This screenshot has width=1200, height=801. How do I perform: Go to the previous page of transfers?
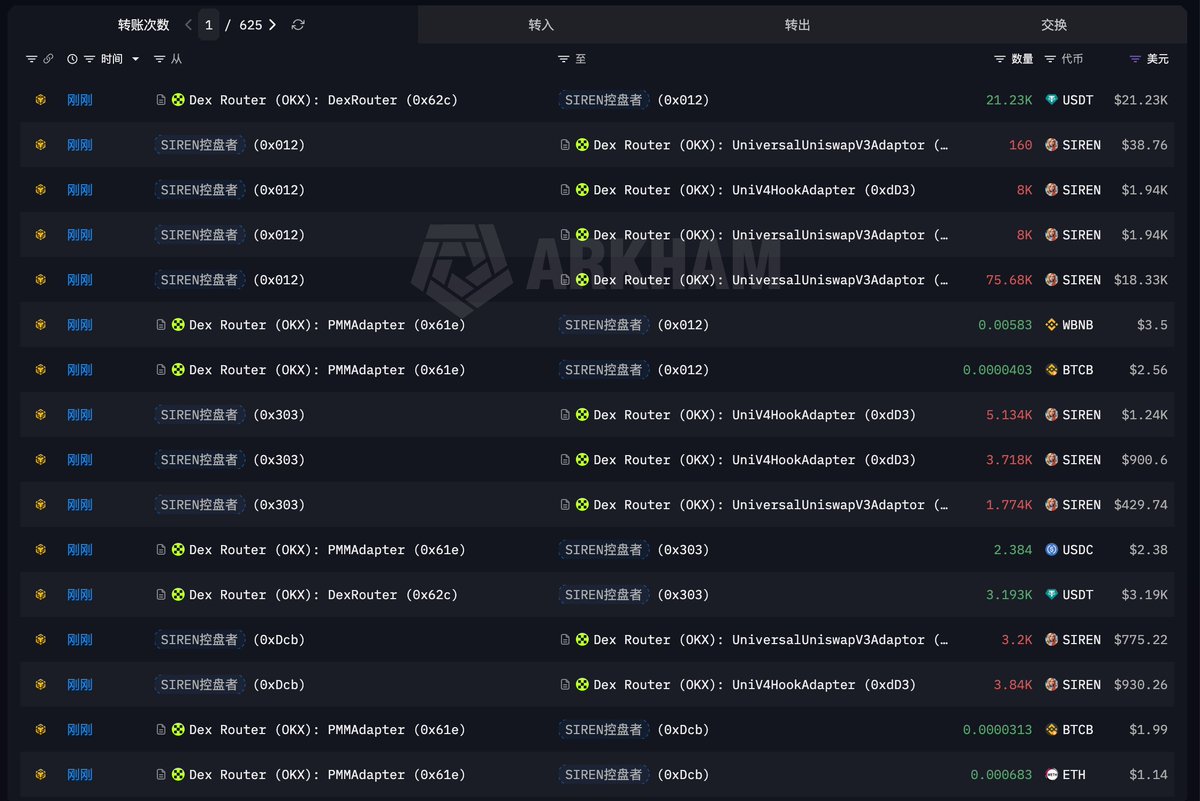pos(188,25)
